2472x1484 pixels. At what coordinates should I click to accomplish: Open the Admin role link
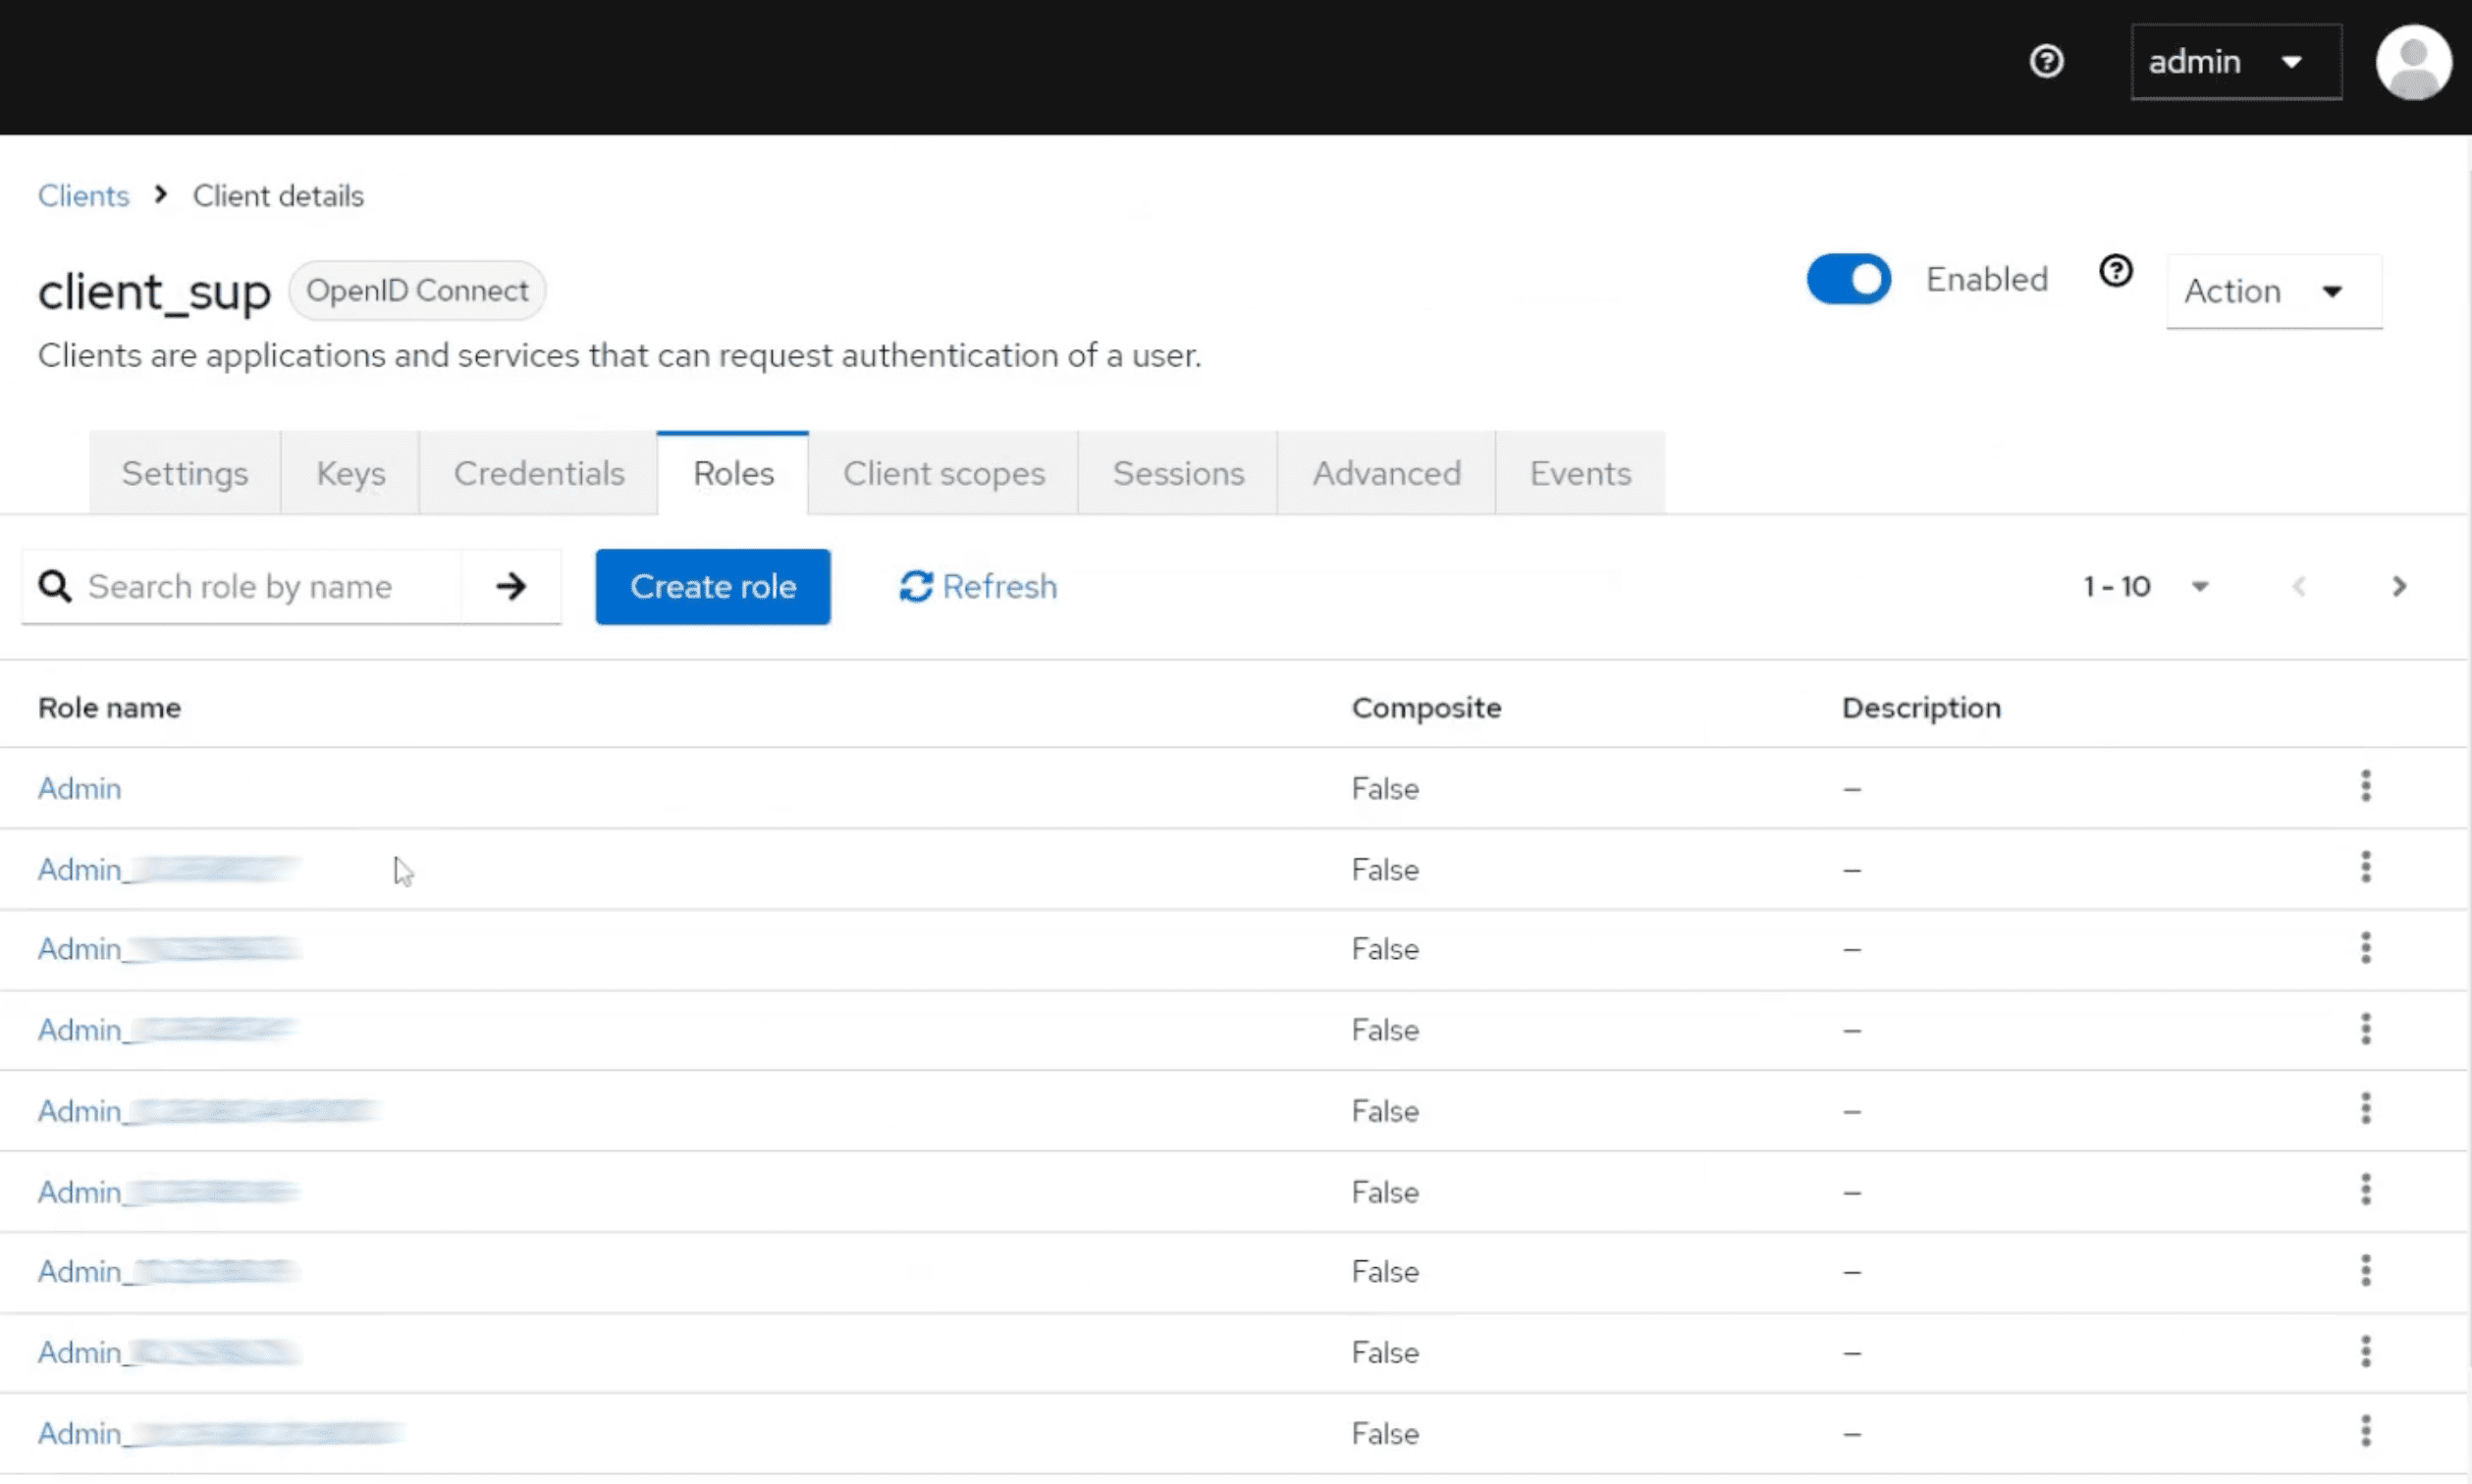79,788
